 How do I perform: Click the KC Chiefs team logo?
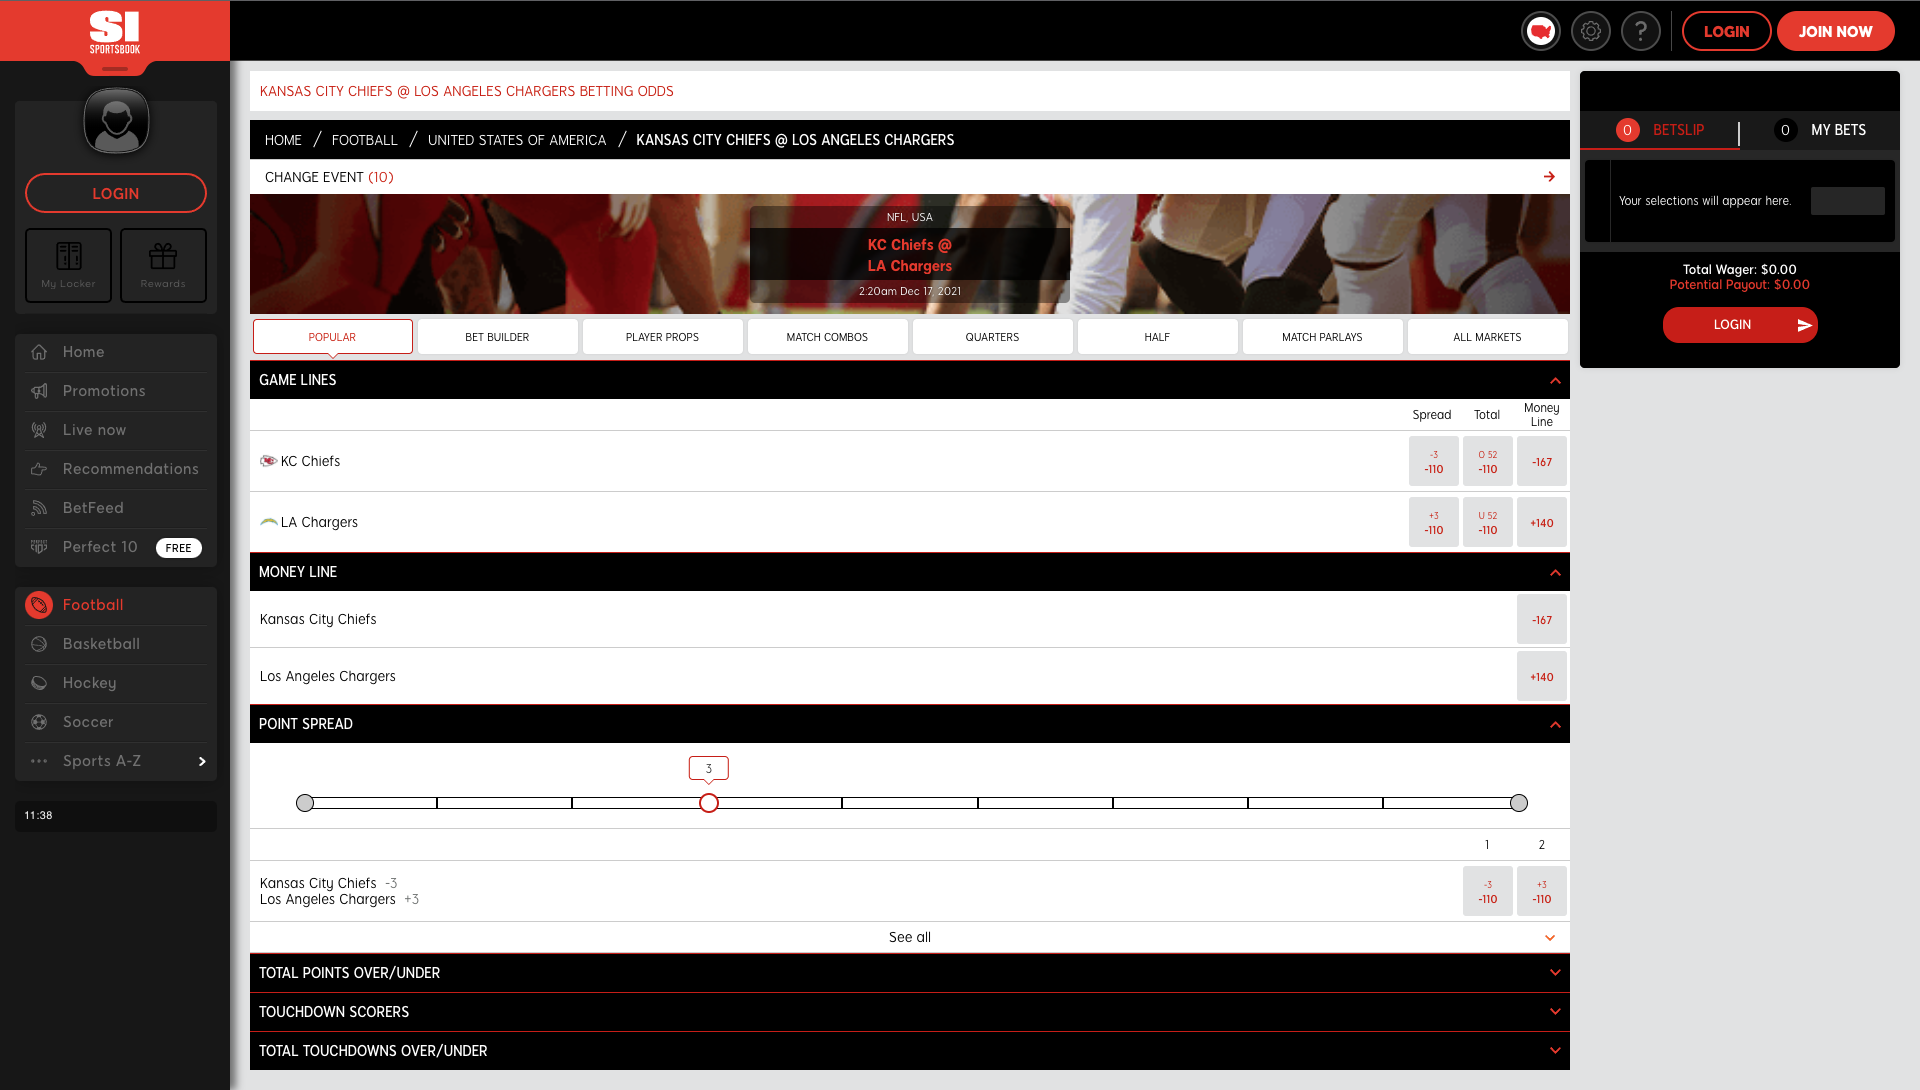(268, 461)
